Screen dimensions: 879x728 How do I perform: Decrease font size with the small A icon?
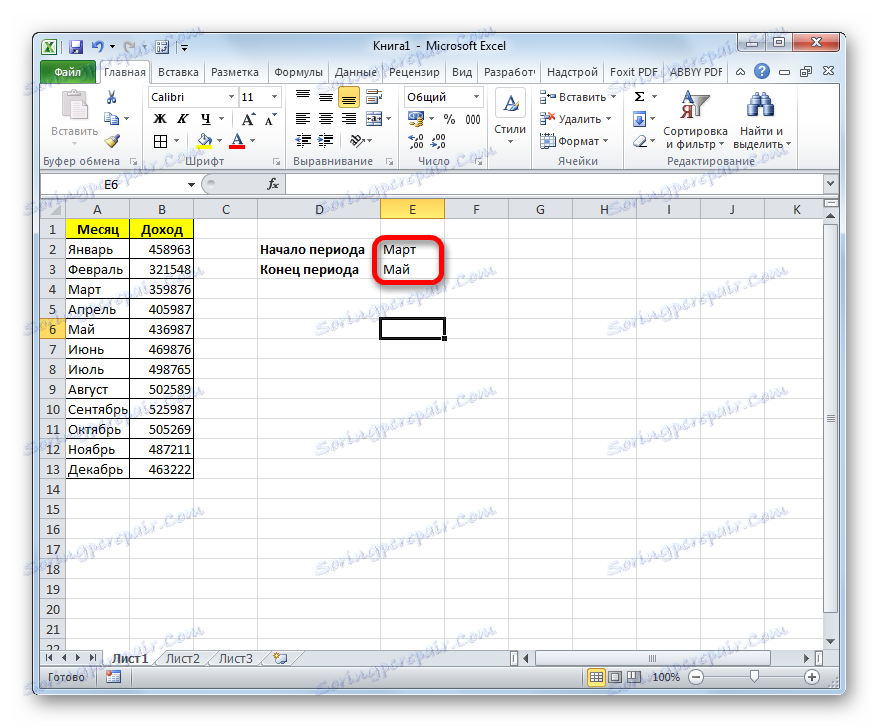click(x=271, y=119)
